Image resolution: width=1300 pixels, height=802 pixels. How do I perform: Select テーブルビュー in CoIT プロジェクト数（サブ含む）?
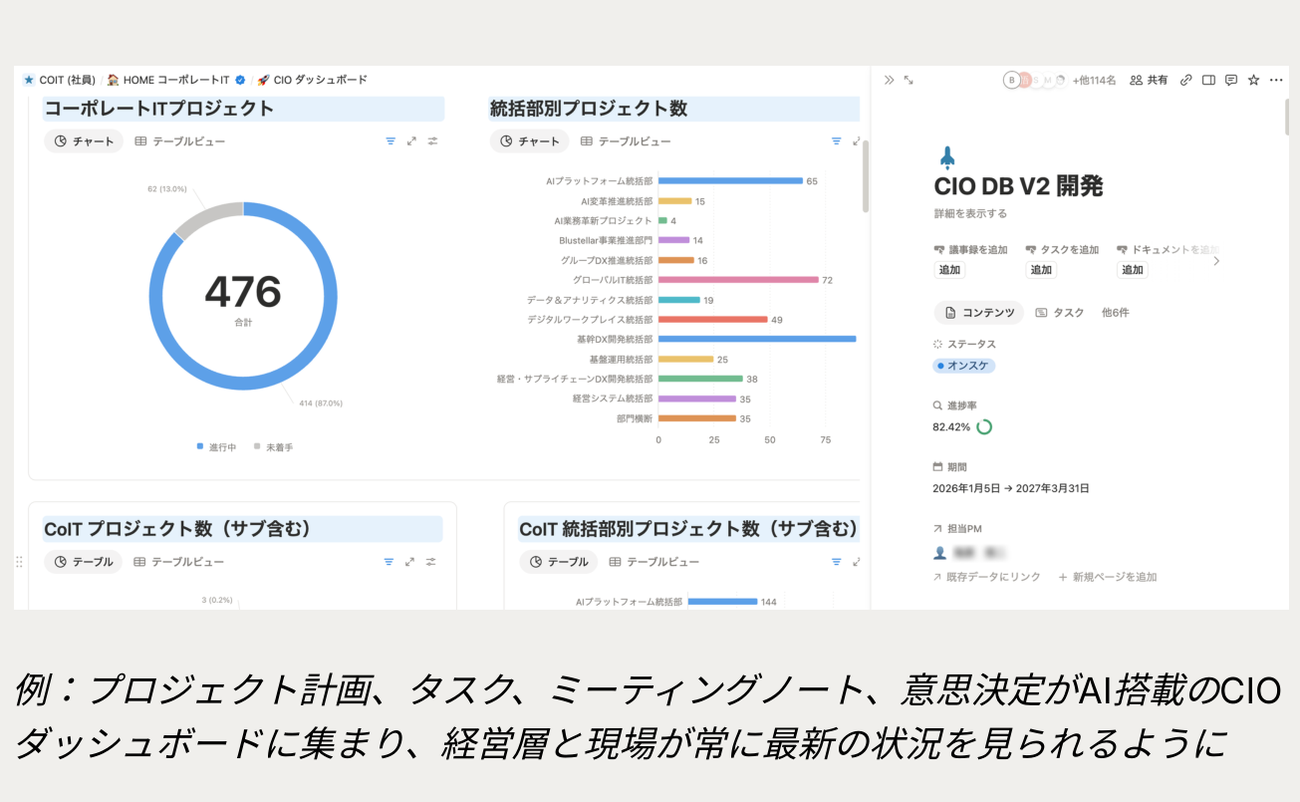(178, 562)
